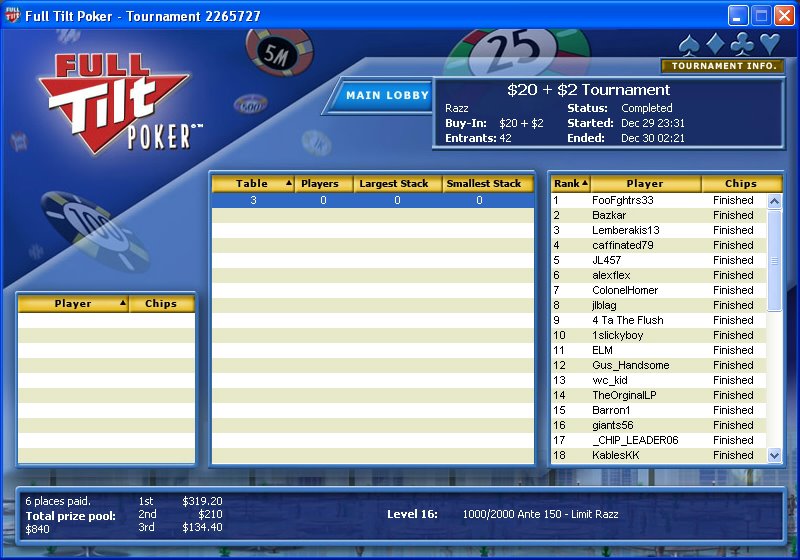
Task: Select player alexflex row
Action: click(x=659, y=275)
